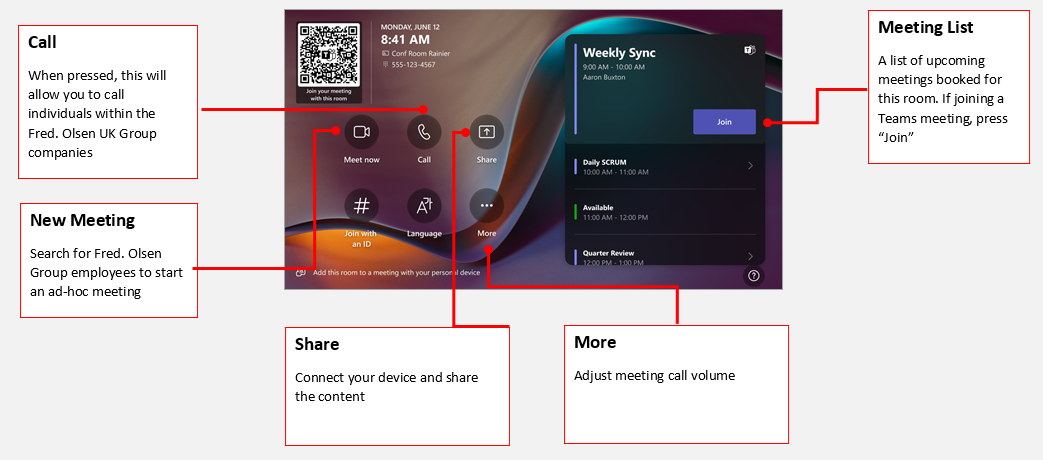Viewport: 1043px width, 460px height.
Task: Click the Meeting List annotation box
Action: [949, 86]
